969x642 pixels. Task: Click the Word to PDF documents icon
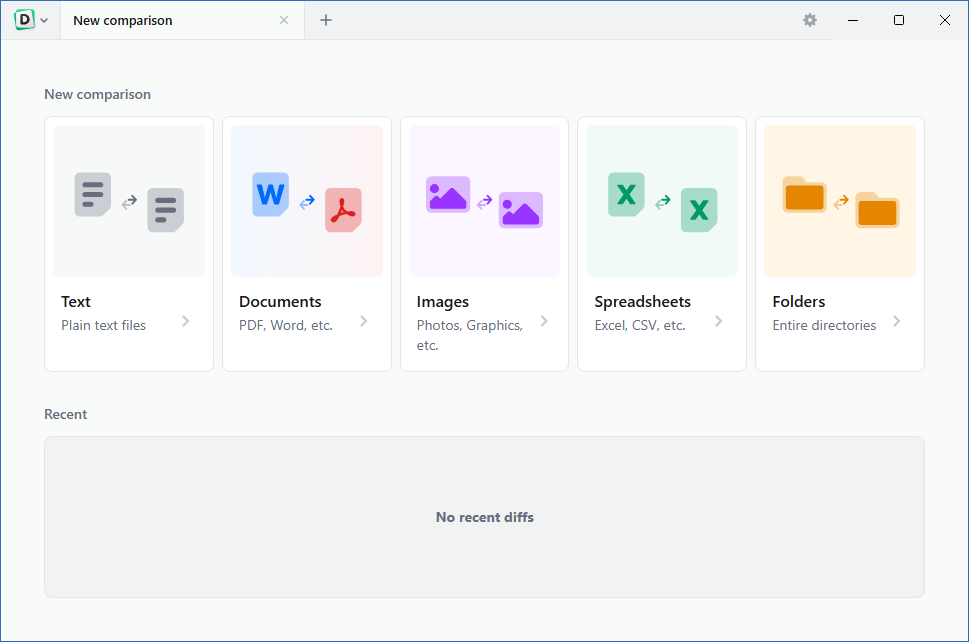(307, 202)
